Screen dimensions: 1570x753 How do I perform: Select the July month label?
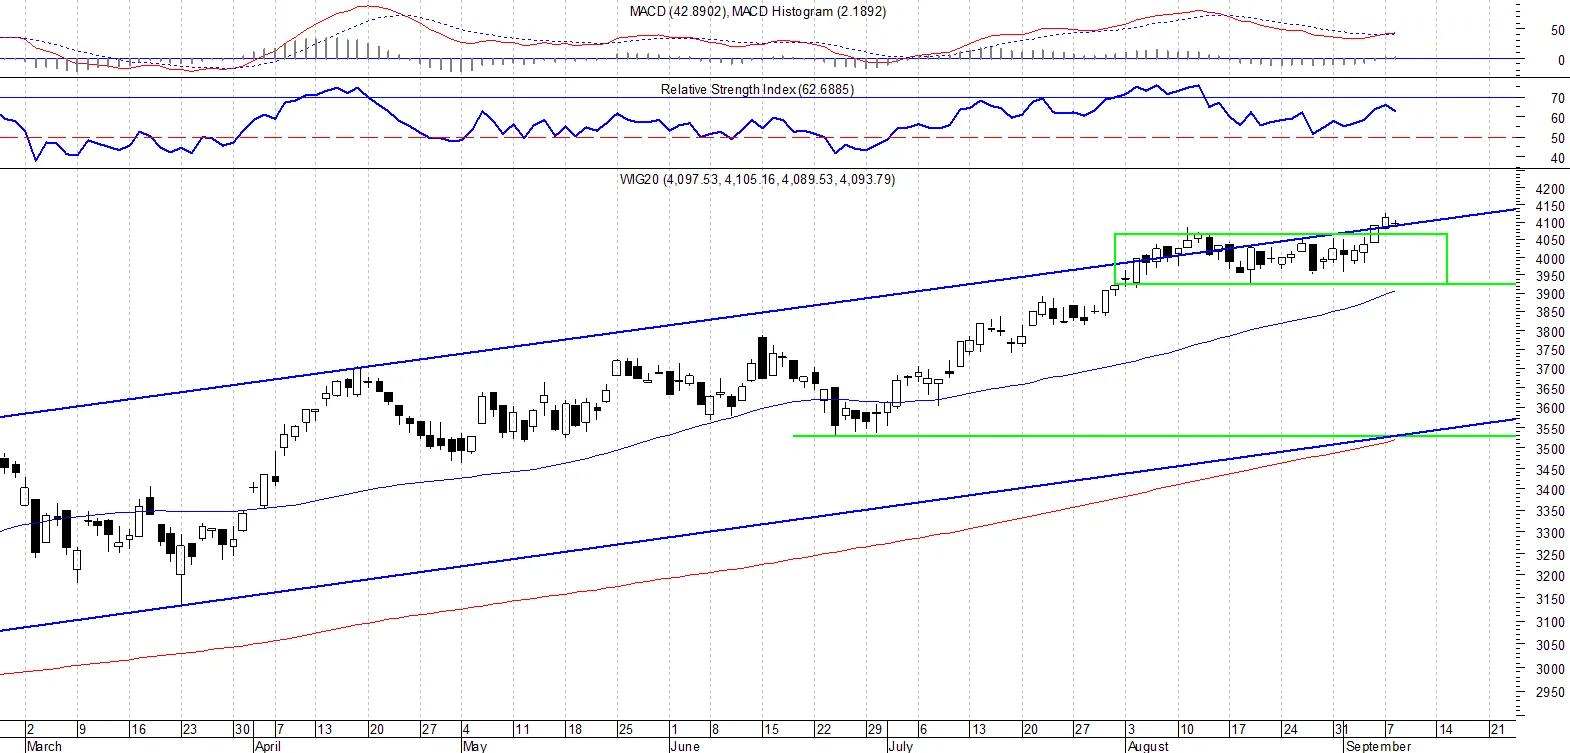tap(900, 746)
